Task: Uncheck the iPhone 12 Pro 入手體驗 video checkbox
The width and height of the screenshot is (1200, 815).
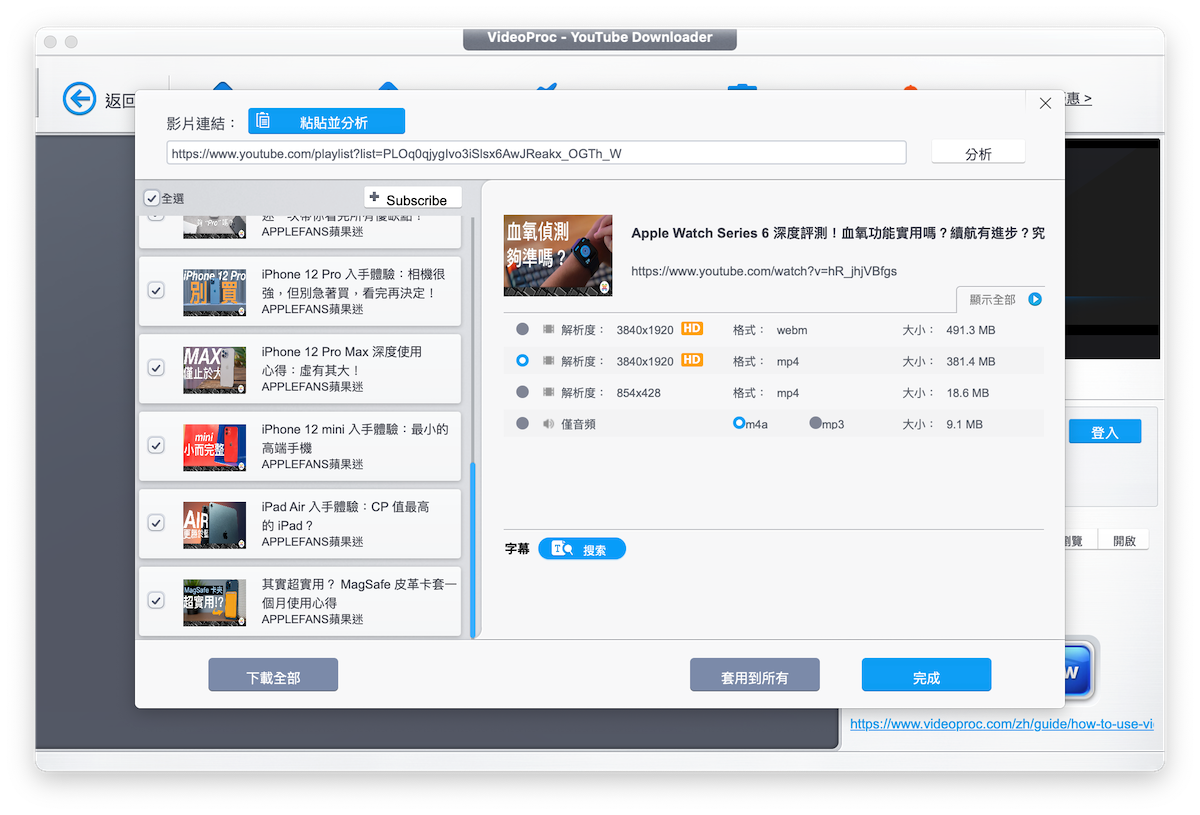Action: [x=156, y=290]
